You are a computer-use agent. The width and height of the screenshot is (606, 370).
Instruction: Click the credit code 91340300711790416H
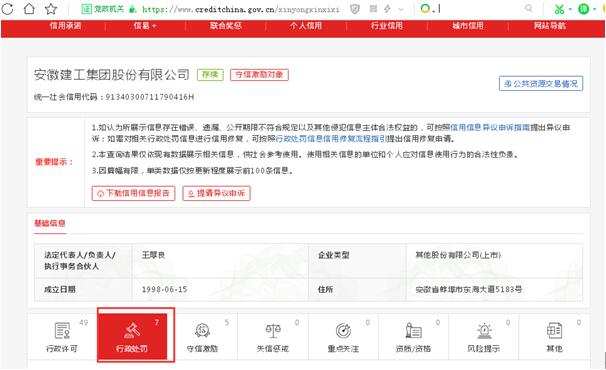150,97
